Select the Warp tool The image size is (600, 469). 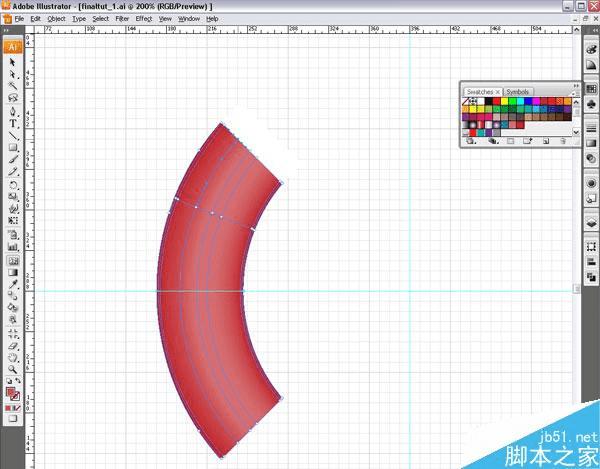[13, 209]
